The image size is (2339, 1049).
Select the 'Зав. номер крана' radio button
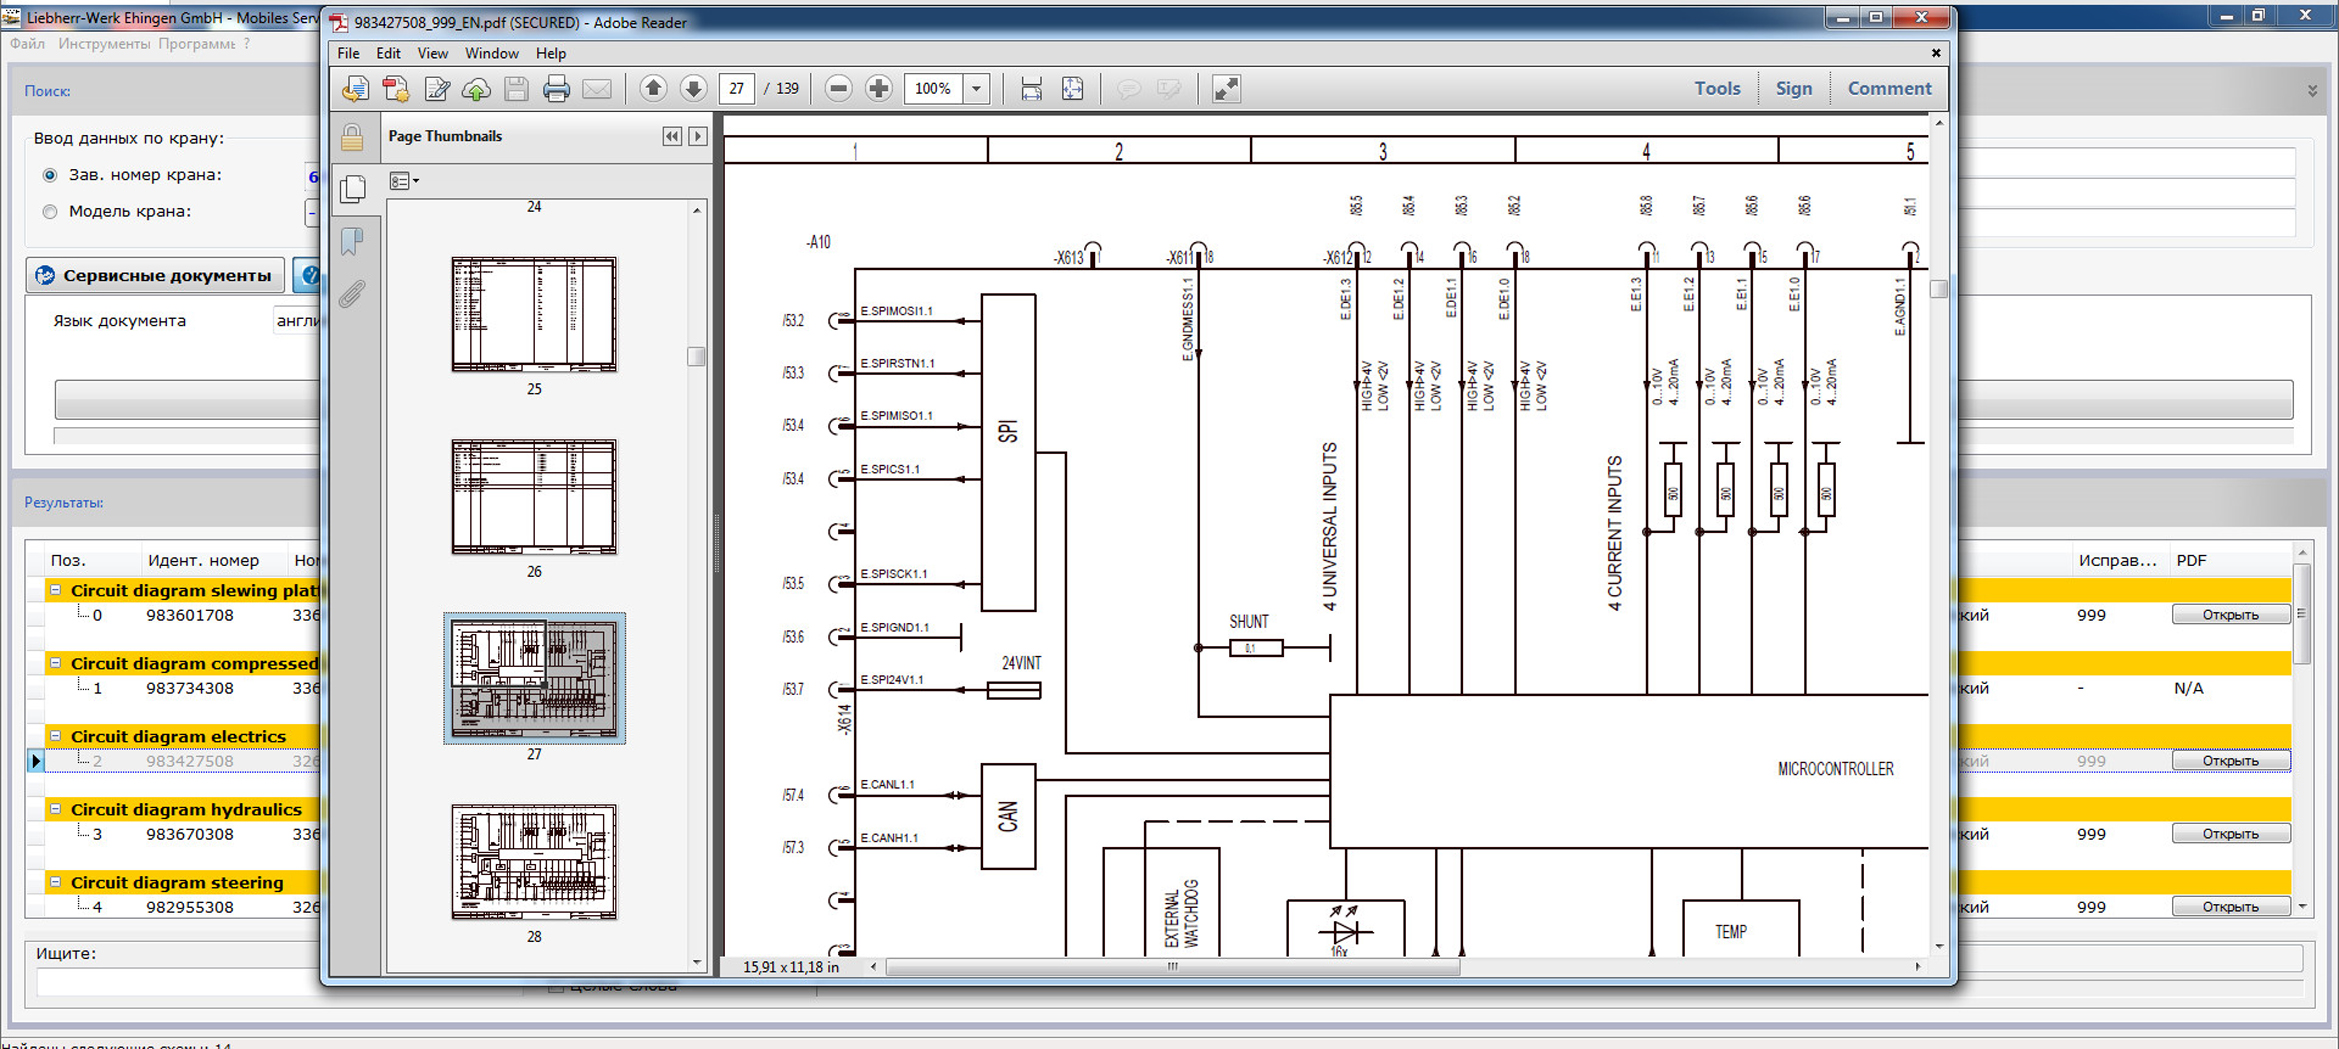pos(50,175)
